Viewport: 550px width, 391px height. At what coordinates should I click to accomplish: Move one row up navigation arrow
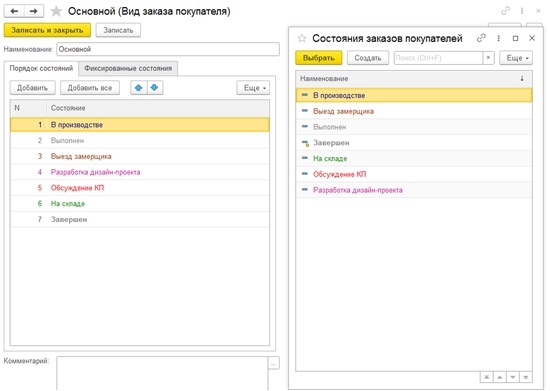click(x=499, y=377)
